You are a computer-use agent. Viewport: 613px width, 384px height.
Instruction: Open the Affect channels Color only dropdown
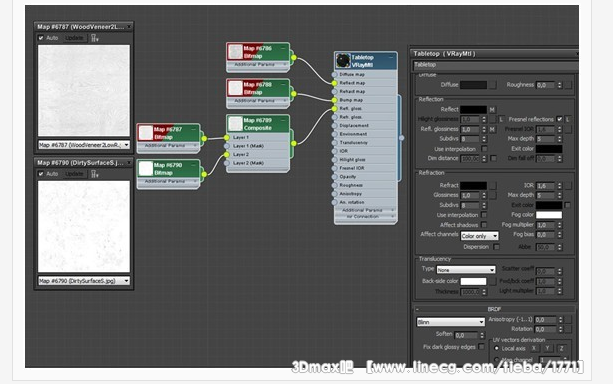coord(480,236)
